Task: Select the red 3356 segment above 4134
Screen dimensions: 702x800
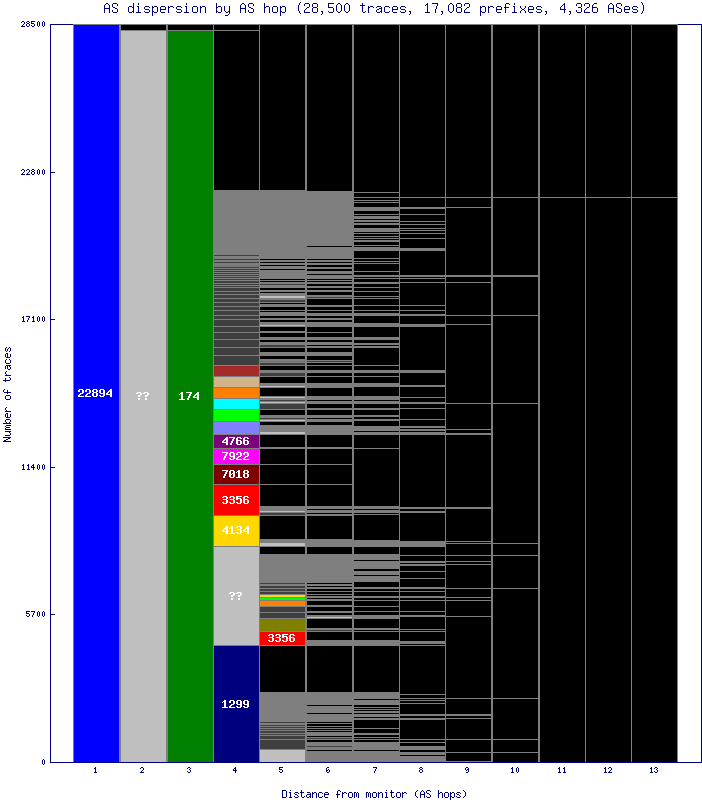Action: pos(236,500)
